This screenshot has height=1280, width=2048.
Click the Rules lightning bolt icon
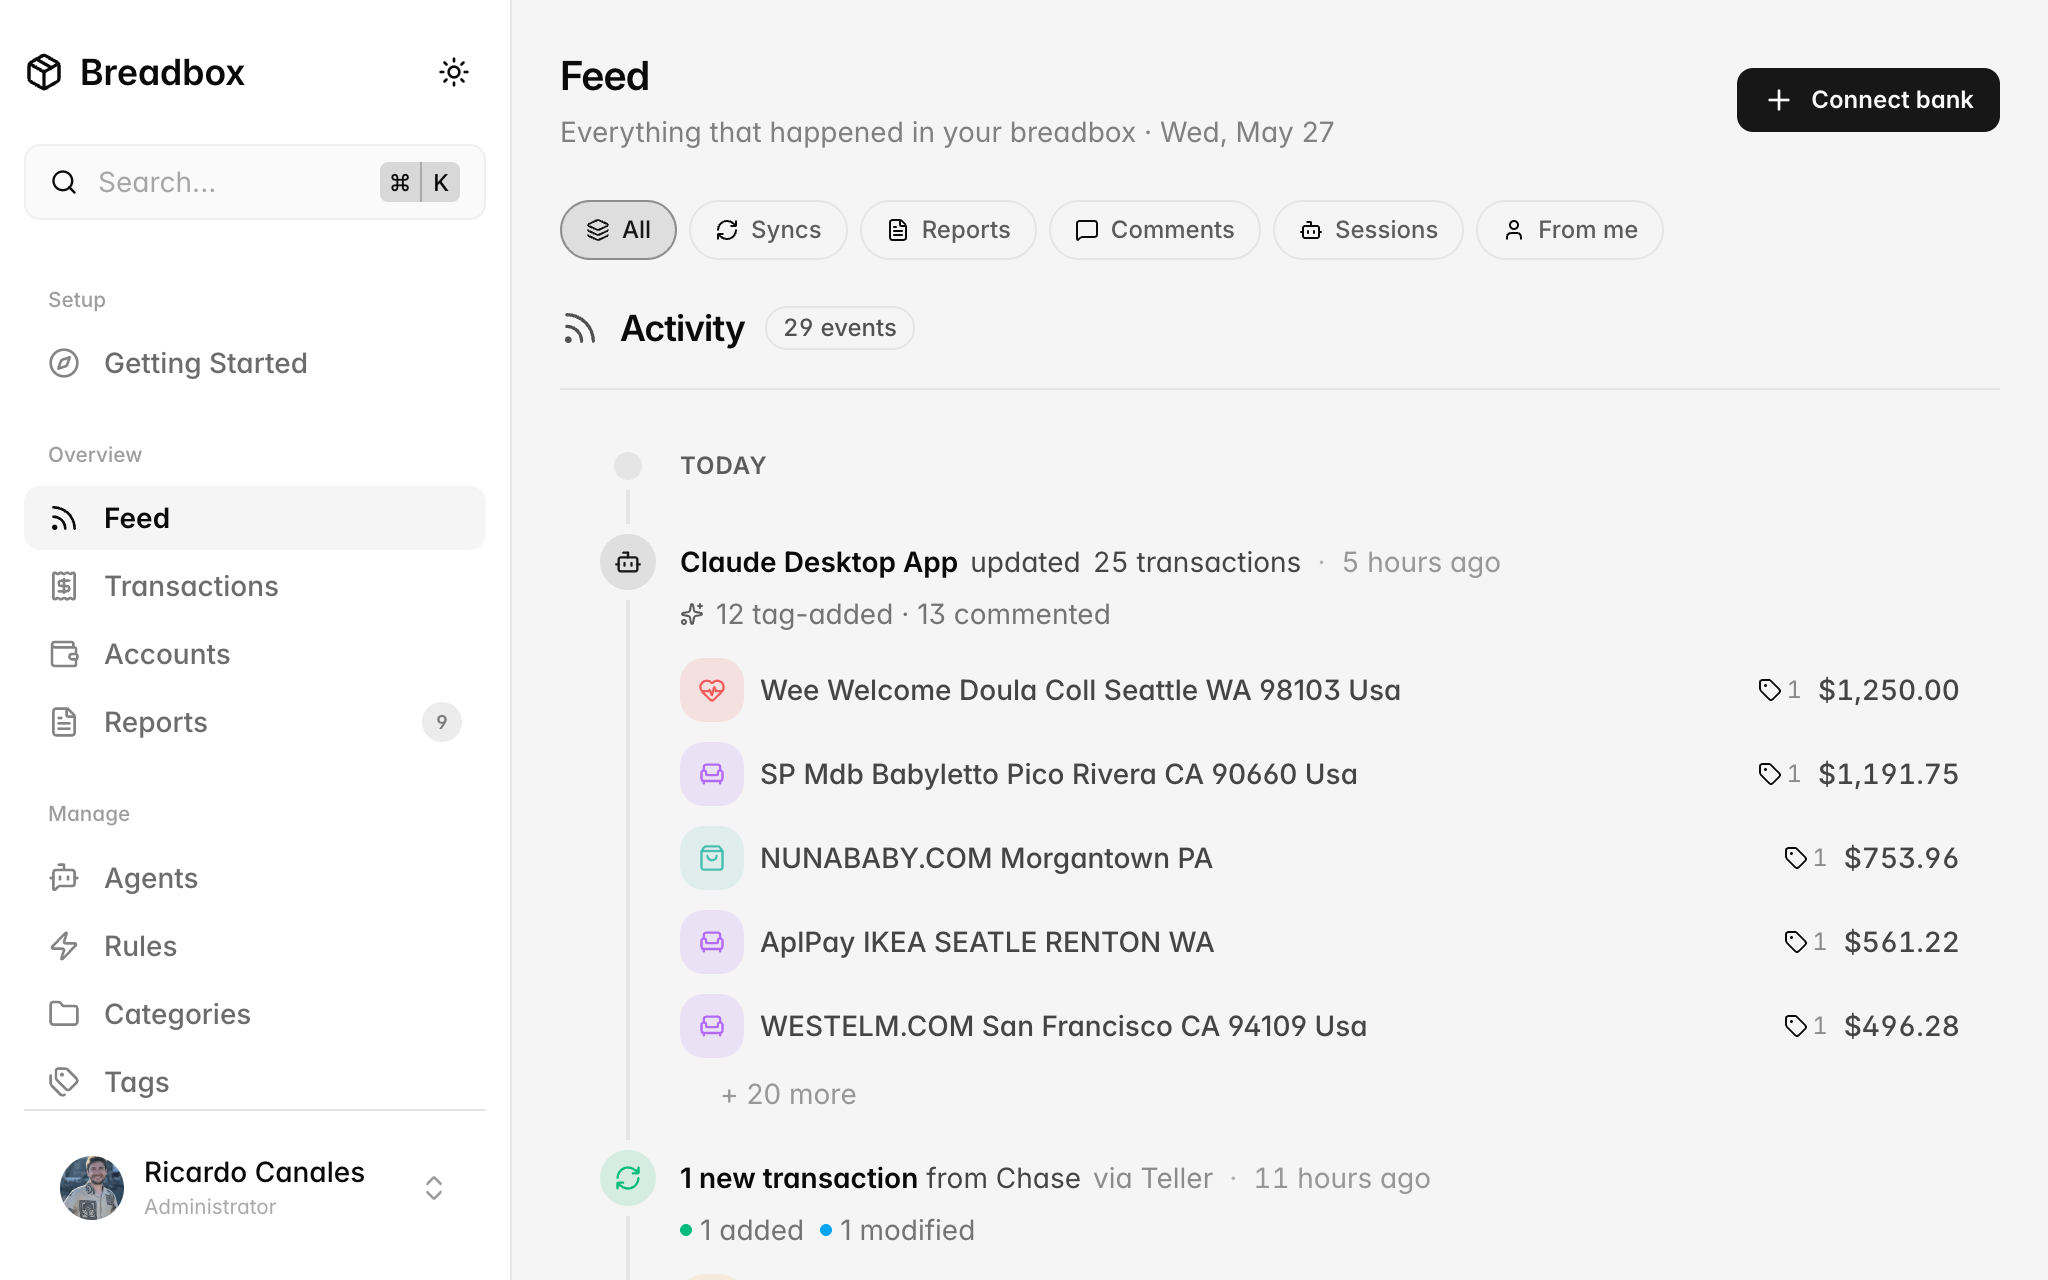pos(64,946)
